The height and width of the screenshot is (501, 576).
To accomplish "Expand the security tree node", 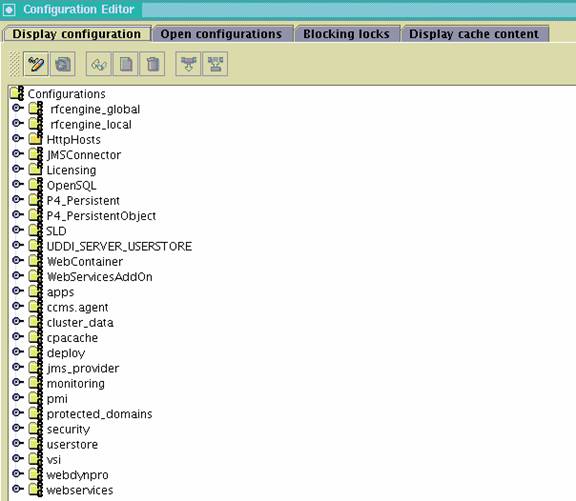I will (17, 428).
